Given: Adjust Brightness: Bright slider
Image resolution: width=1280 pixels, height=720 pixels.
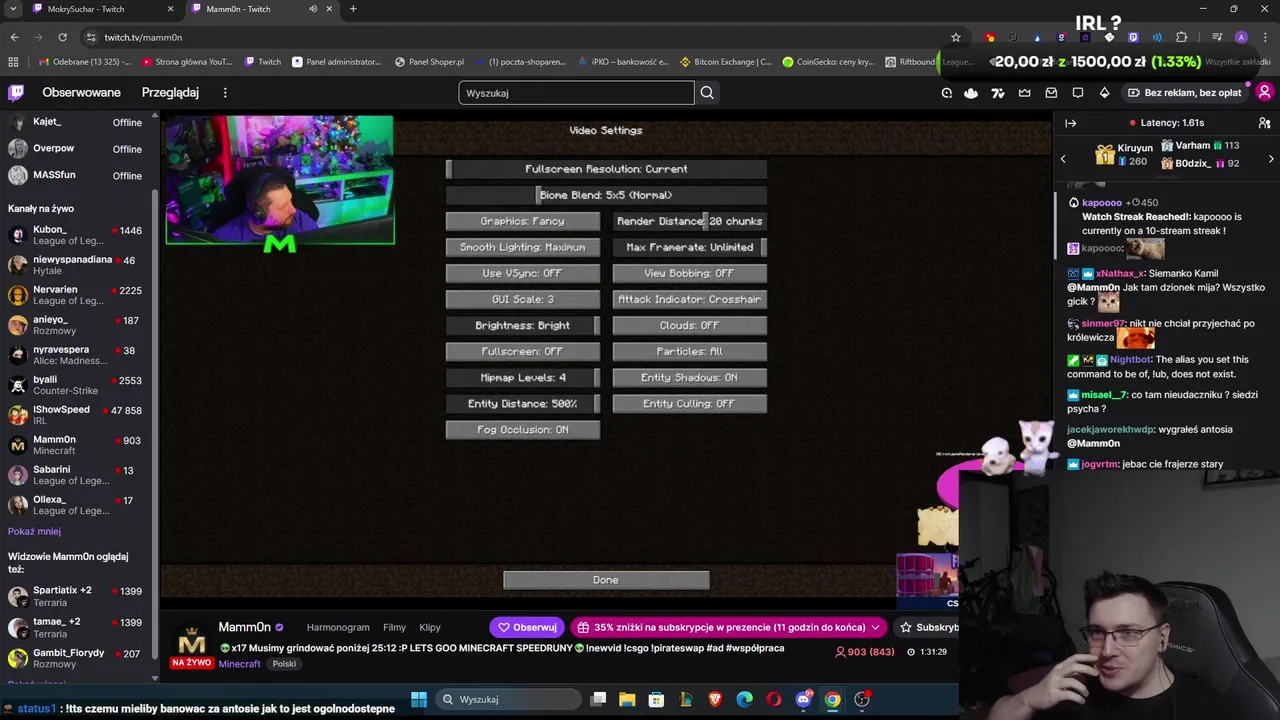Looking at the screenshot, I should pyautogui.click(x=523, y=325).
